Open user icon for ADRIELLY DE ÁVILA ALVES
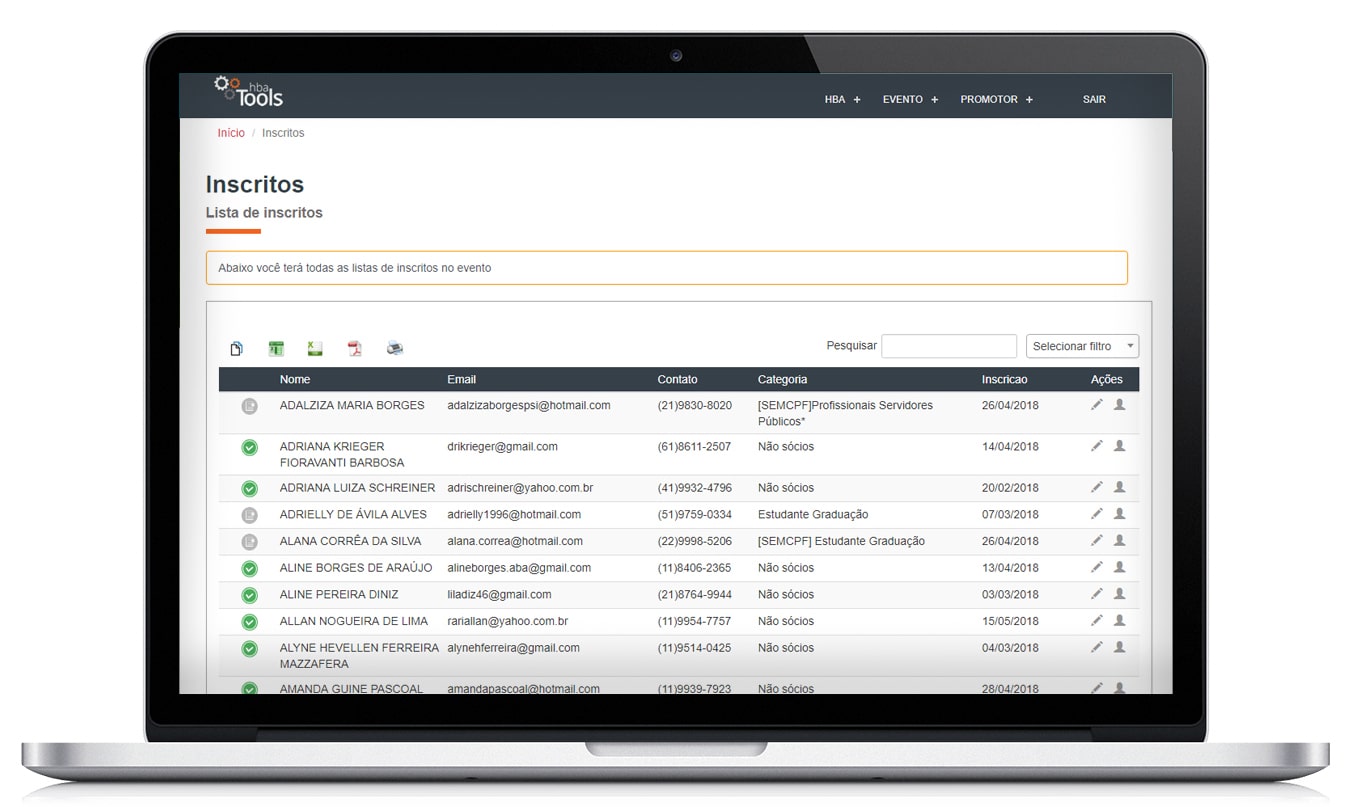1350x807 pixels. click(x=1120, y=513)
